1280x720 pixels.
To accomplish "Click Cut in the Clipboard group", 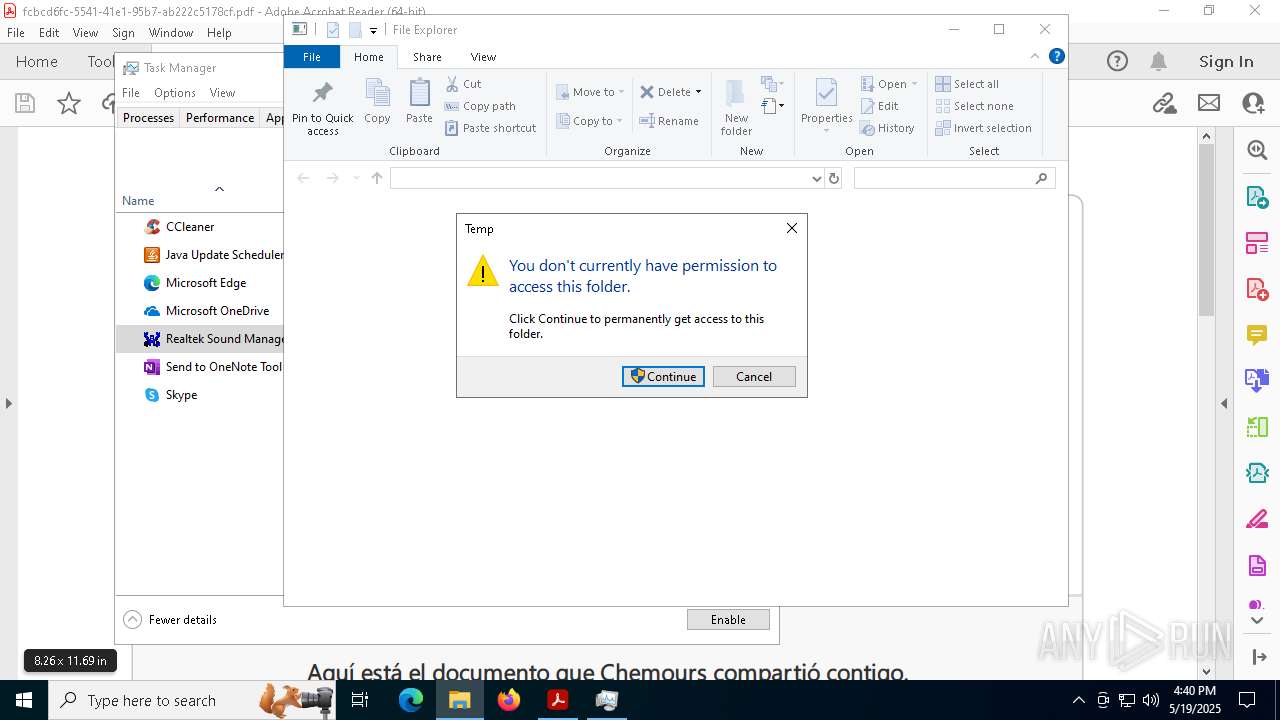I will [463, 84].
